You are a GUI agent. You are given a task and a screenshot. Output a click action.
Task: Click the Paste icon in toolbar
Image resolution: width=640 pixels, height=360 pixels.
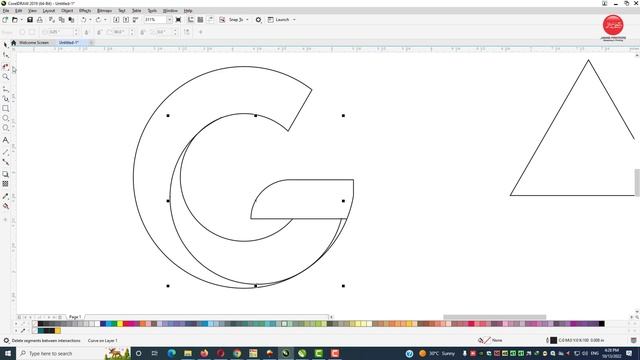pos(71,20)
